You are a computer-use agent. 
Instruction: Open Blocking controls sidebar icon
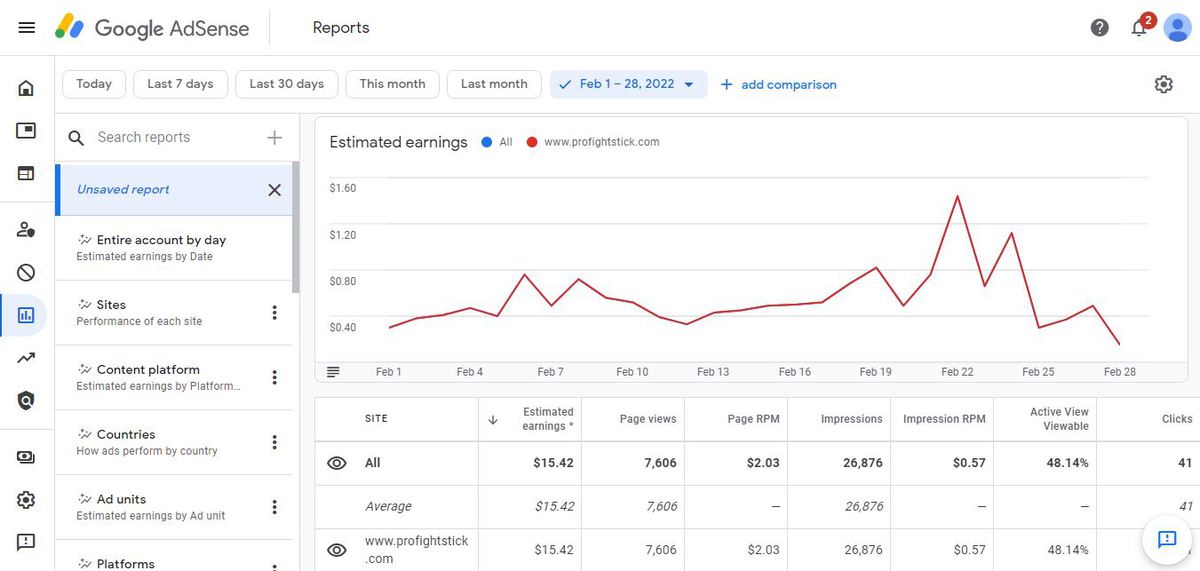[x=26, y=272]
